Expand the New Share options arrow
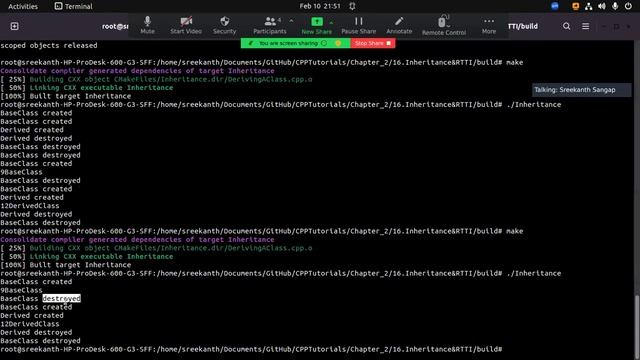This screenshot has width=640, height=360. click(331, 22)
